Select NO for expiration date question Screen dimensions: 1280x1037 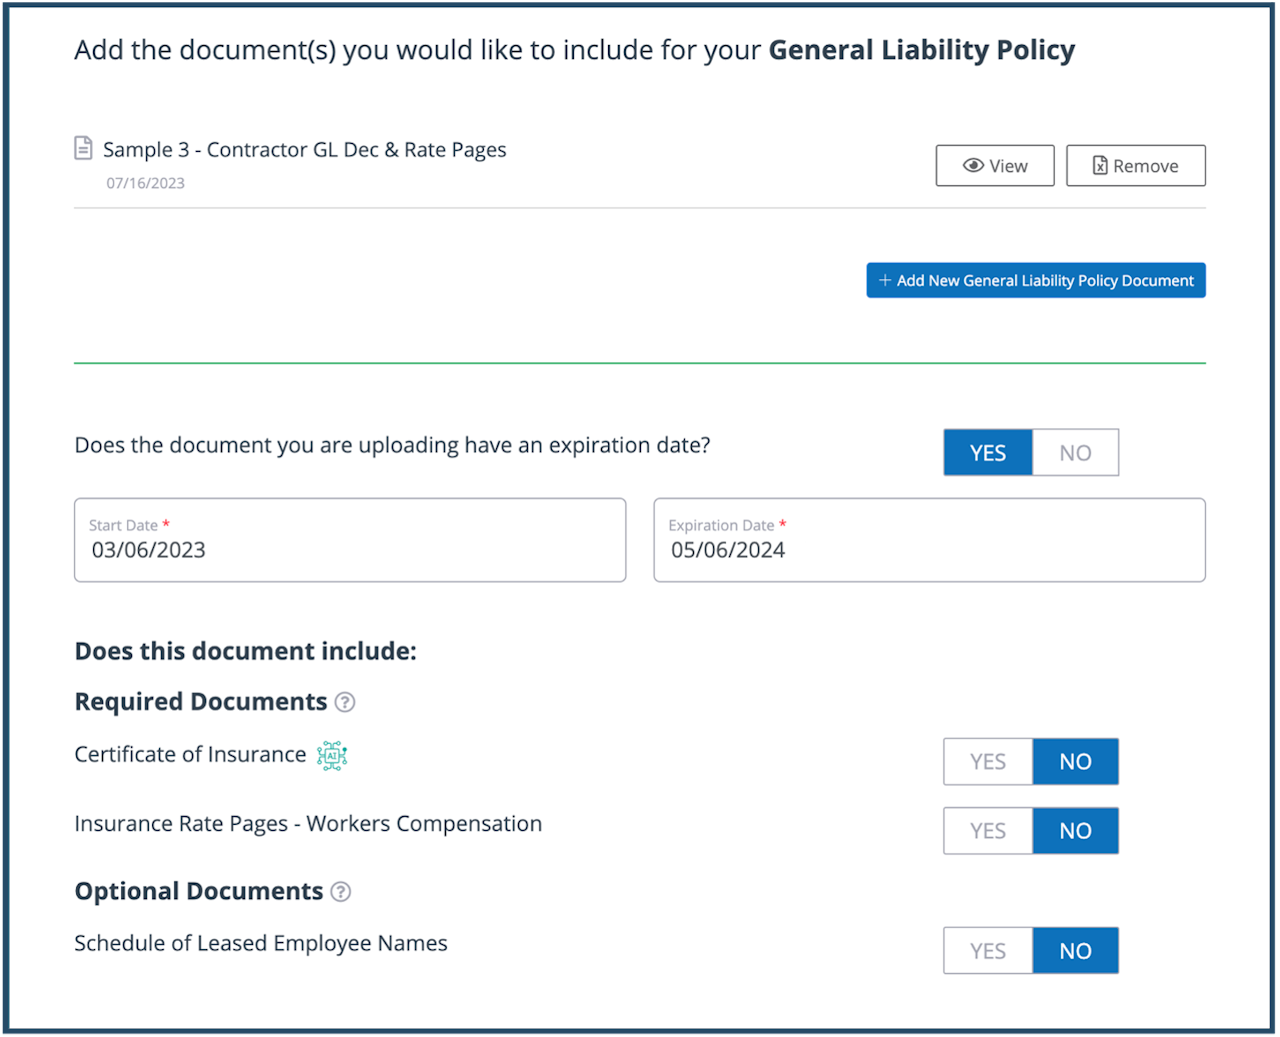(x=1075, y=453)
